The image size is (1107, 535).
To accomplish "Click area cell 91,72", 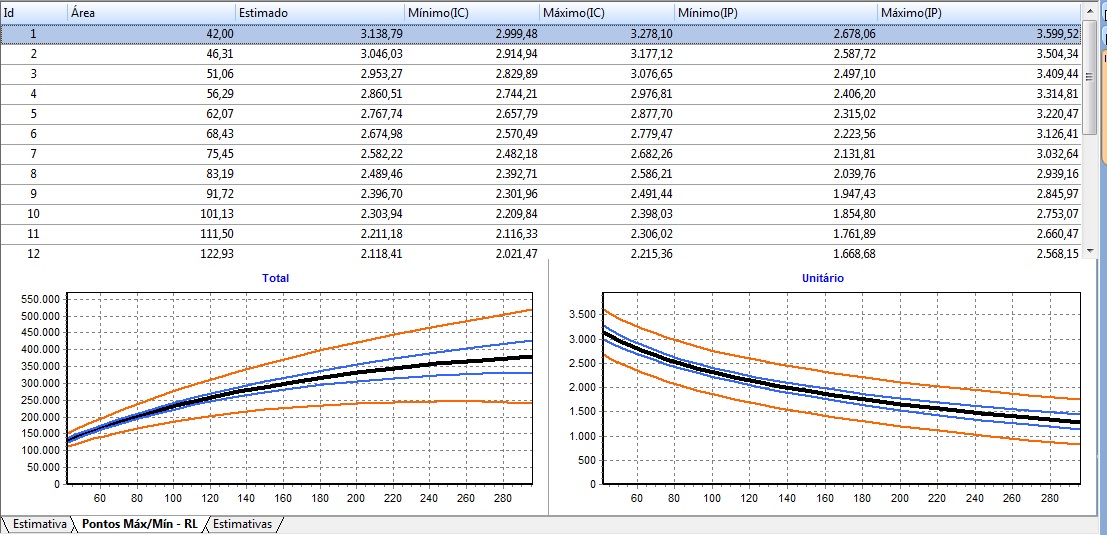I will [220, 194].
